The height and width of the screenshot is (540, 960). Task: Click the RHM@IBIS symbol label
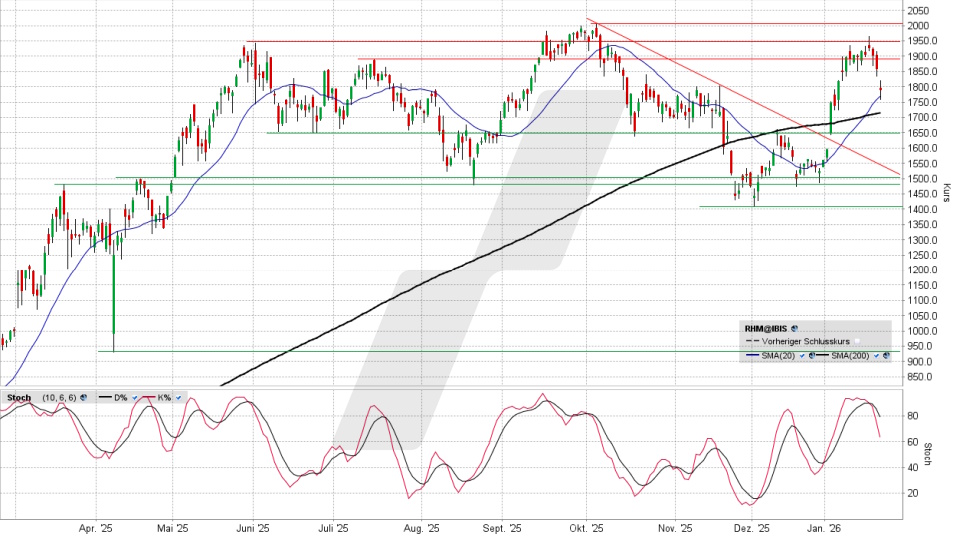point(765,327)
